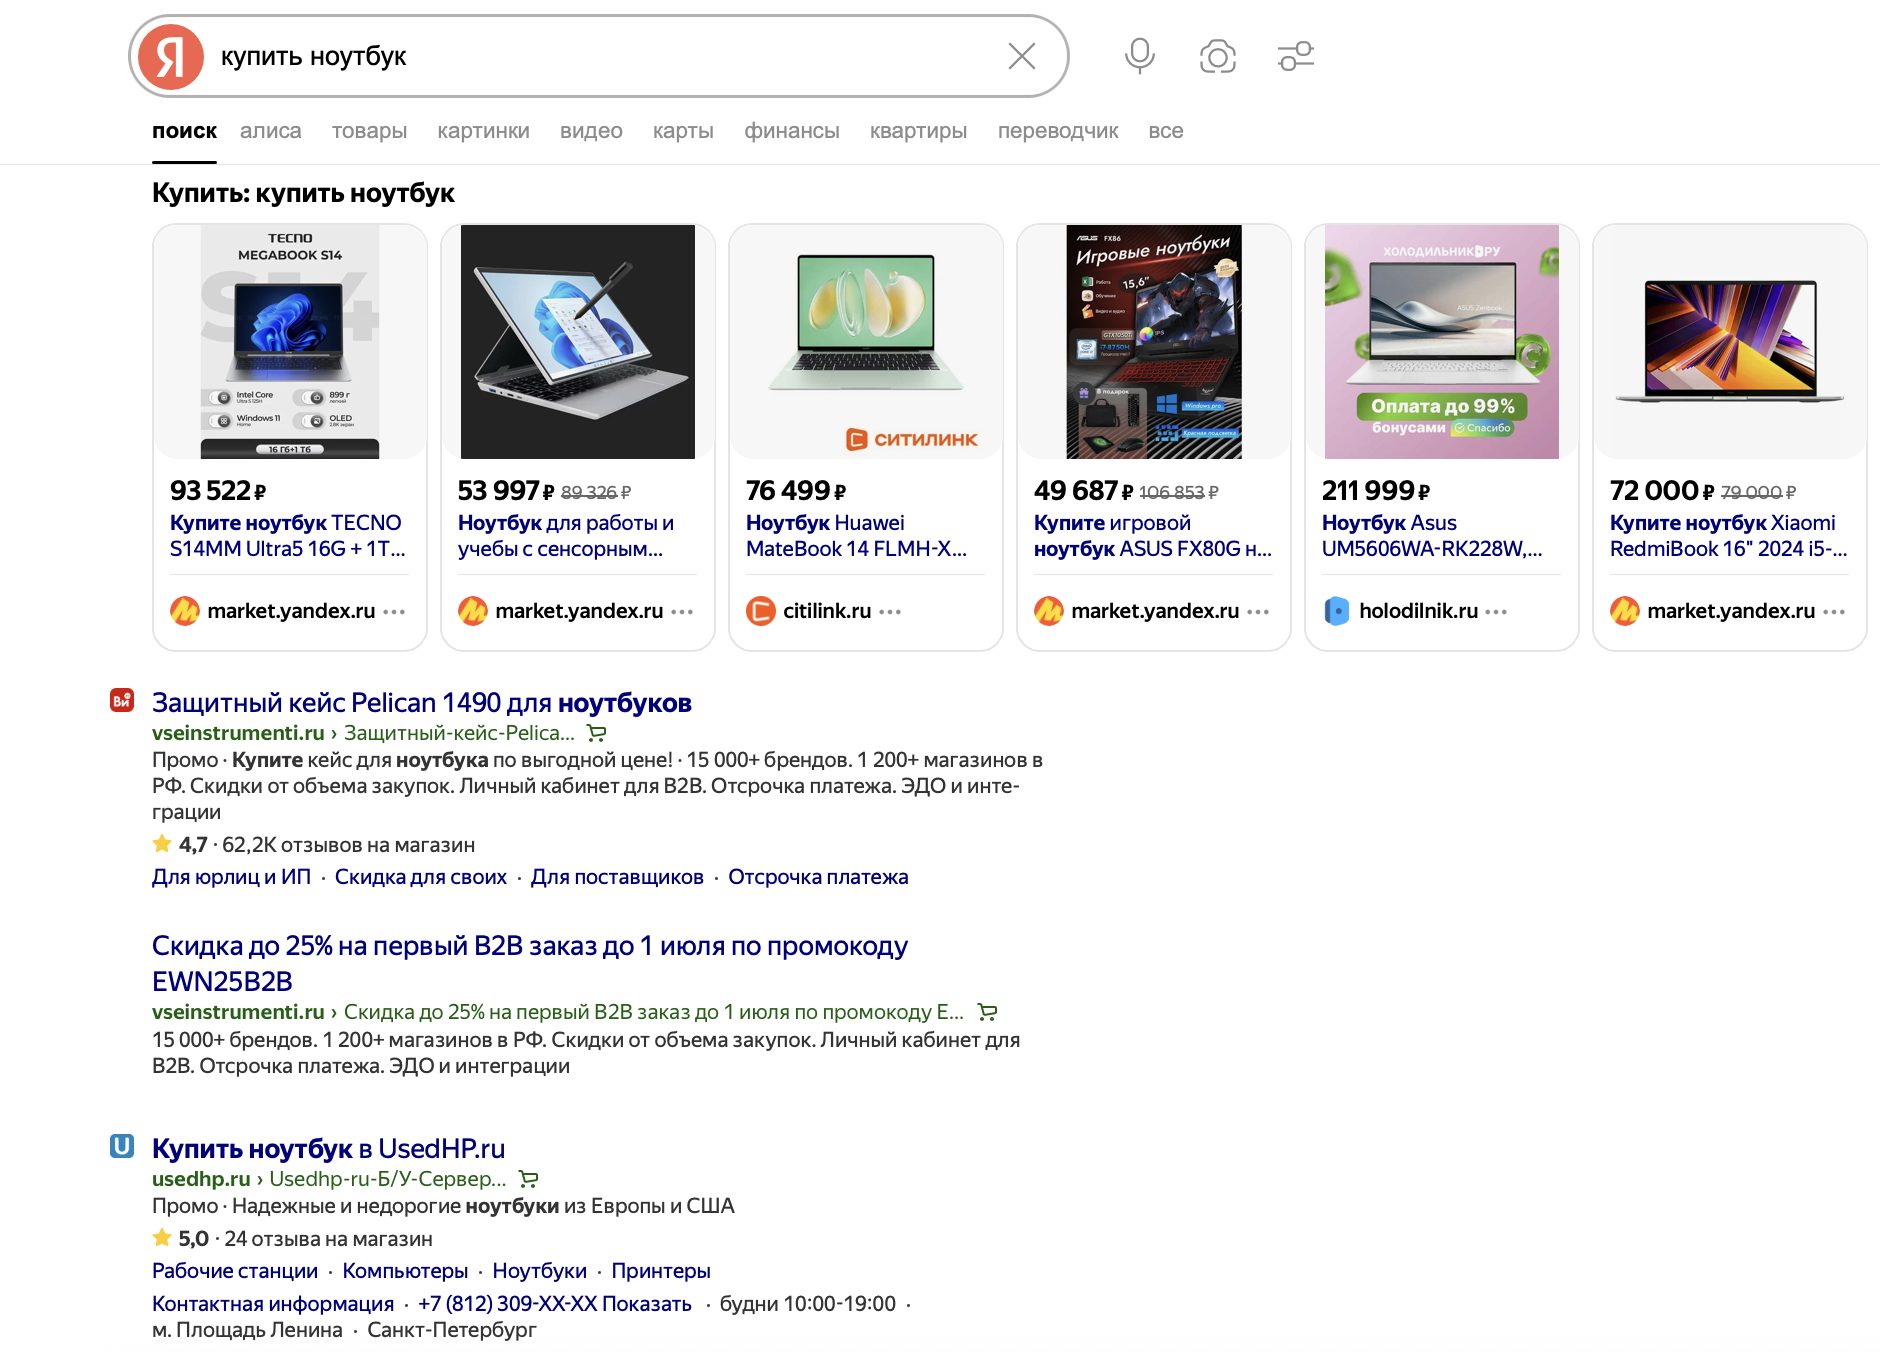Click the vseinstrumenti favicon icon

click(122, 701)
